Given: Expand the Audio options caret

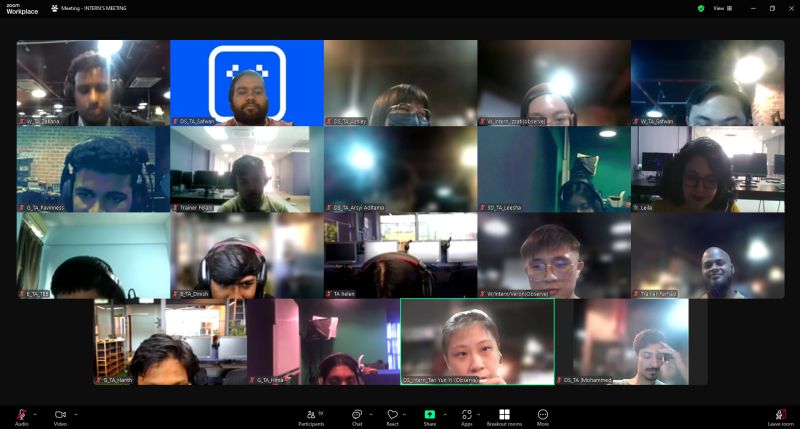Looking at the screenshot, I should (35, 414).
